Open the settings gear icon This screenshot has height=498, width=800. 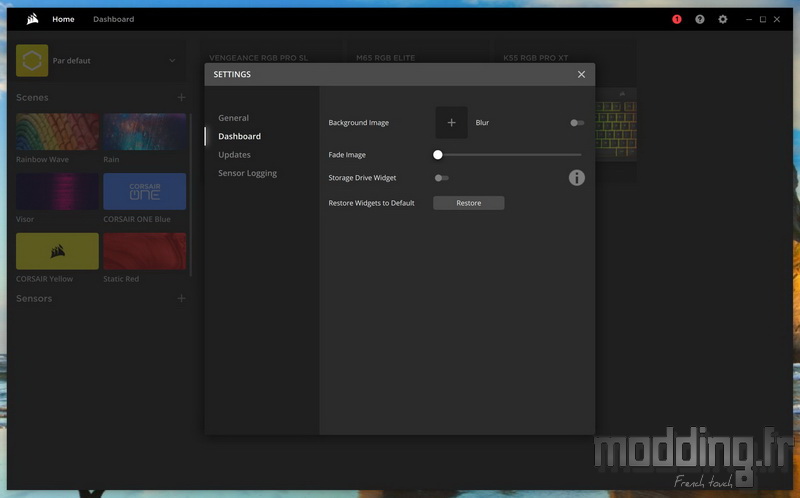pos(722,19)
